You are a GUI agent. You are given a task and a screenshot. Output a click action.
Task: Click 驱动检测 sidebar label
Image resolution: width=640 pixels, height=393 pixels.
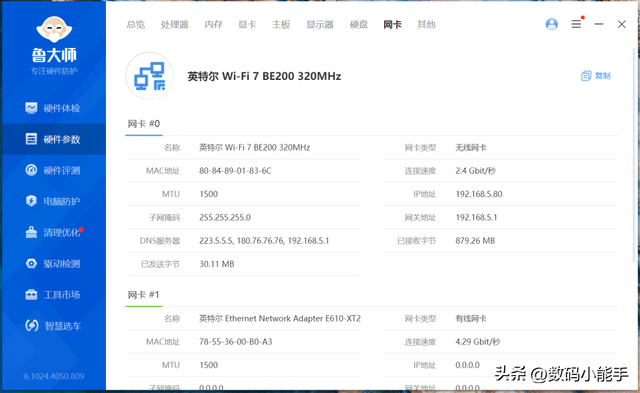pos(62,264)
